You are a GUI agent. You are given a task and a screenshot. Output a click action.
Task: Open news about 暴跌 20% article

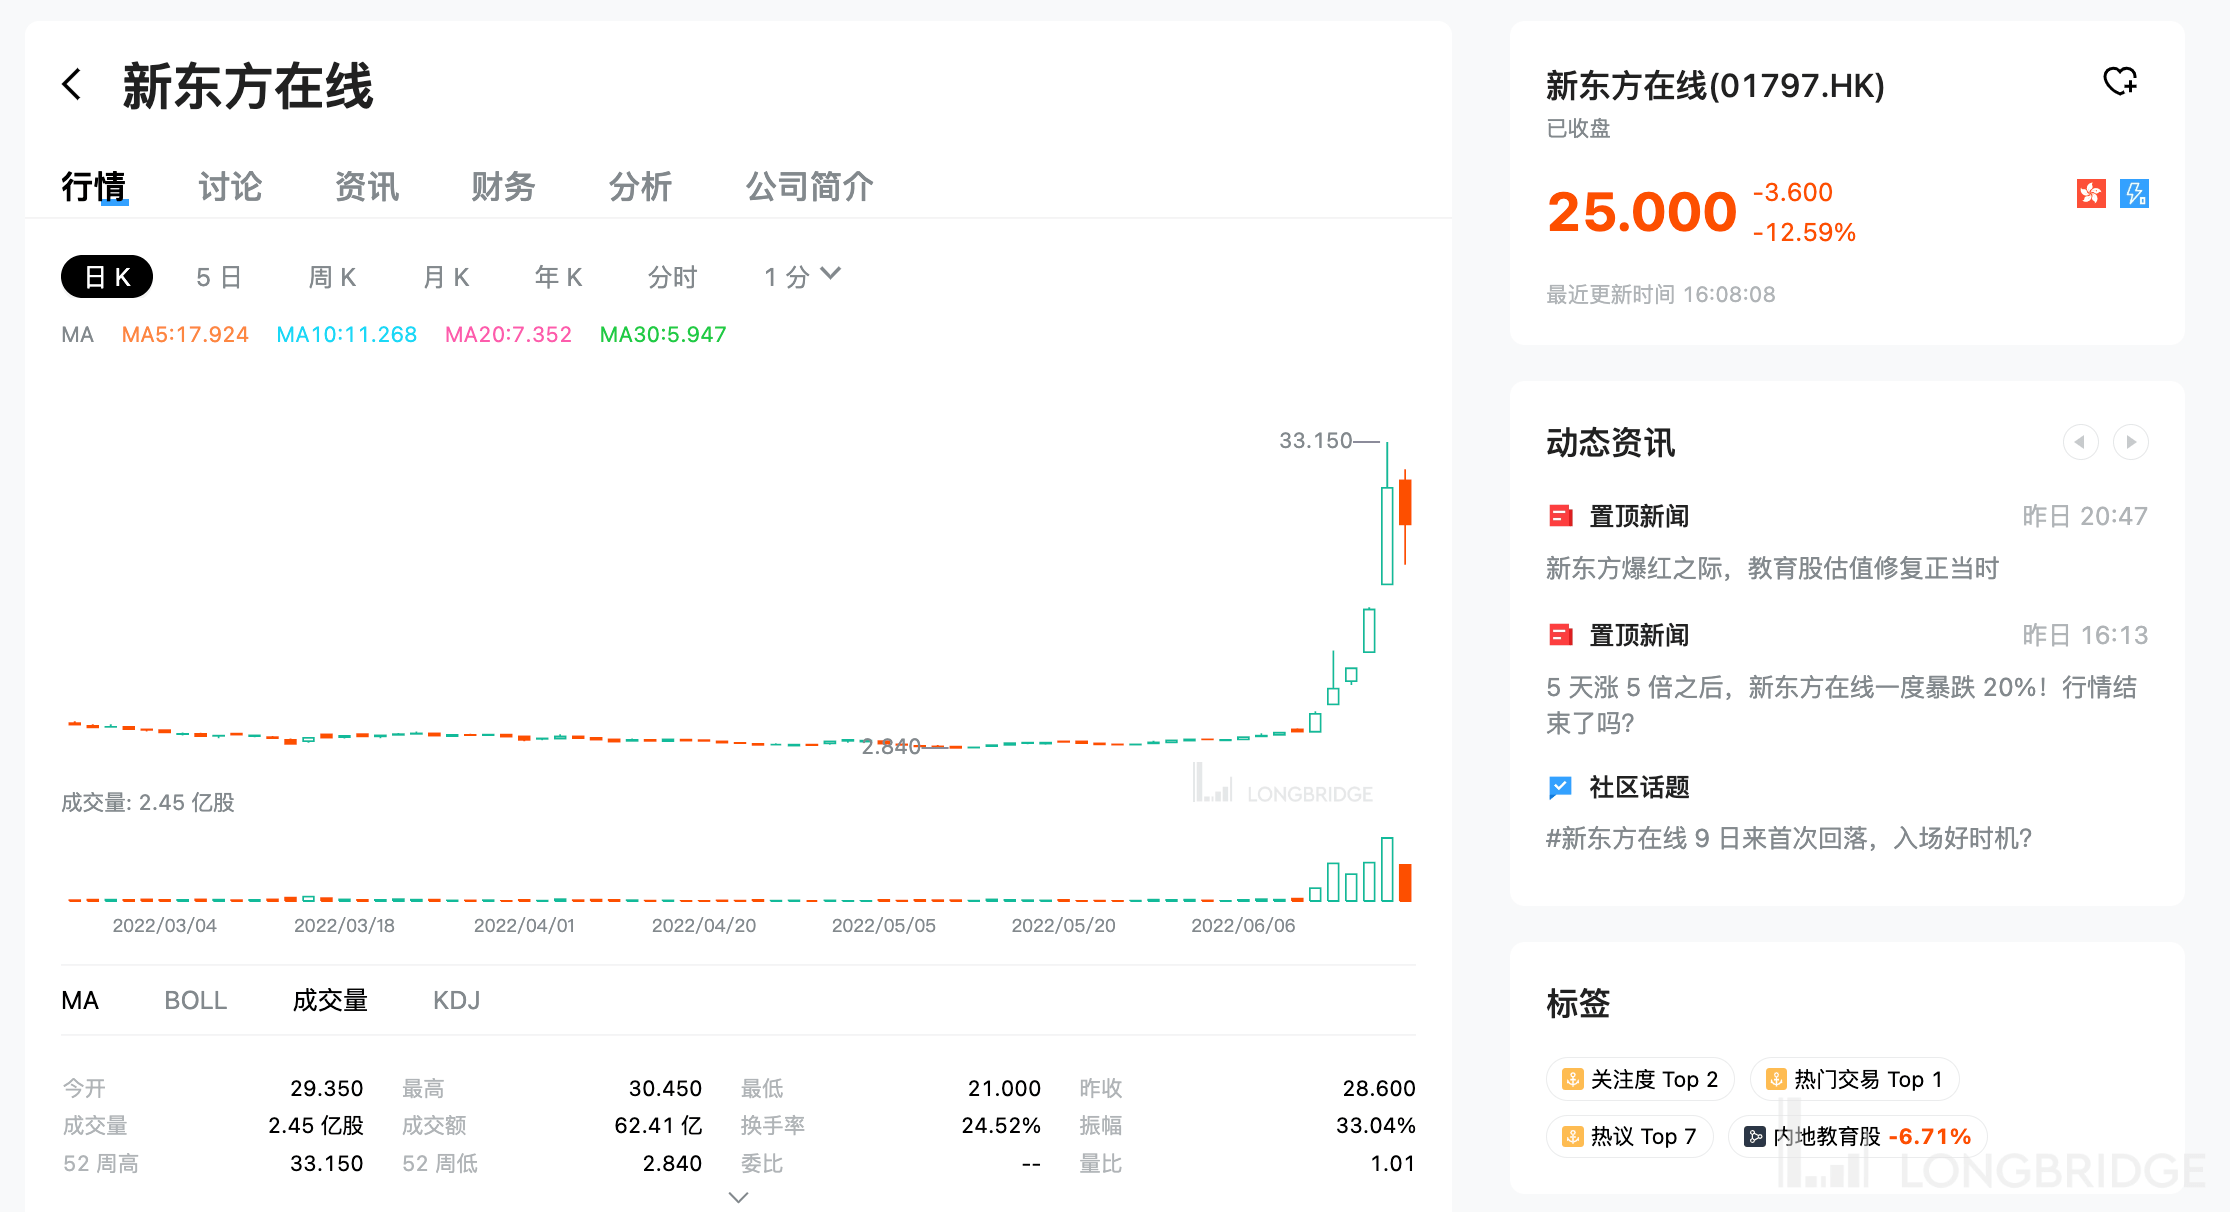click(1841, 705)
